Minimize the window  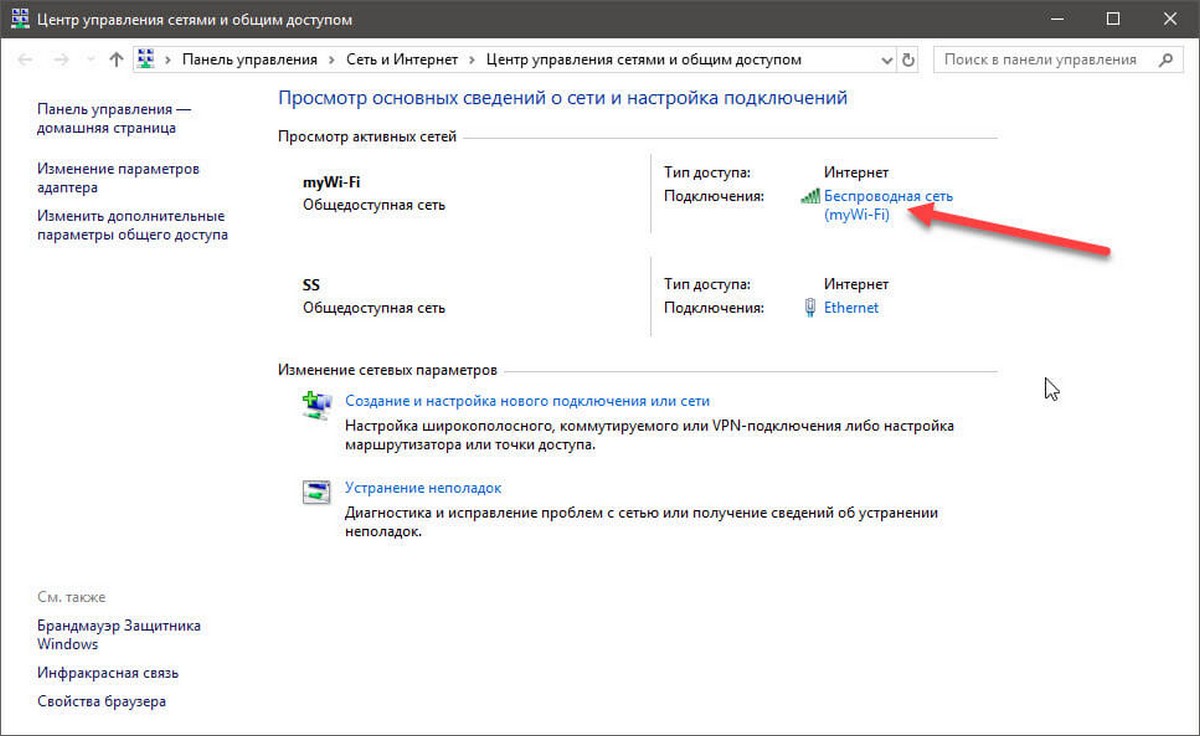[x=1059, y=19]
